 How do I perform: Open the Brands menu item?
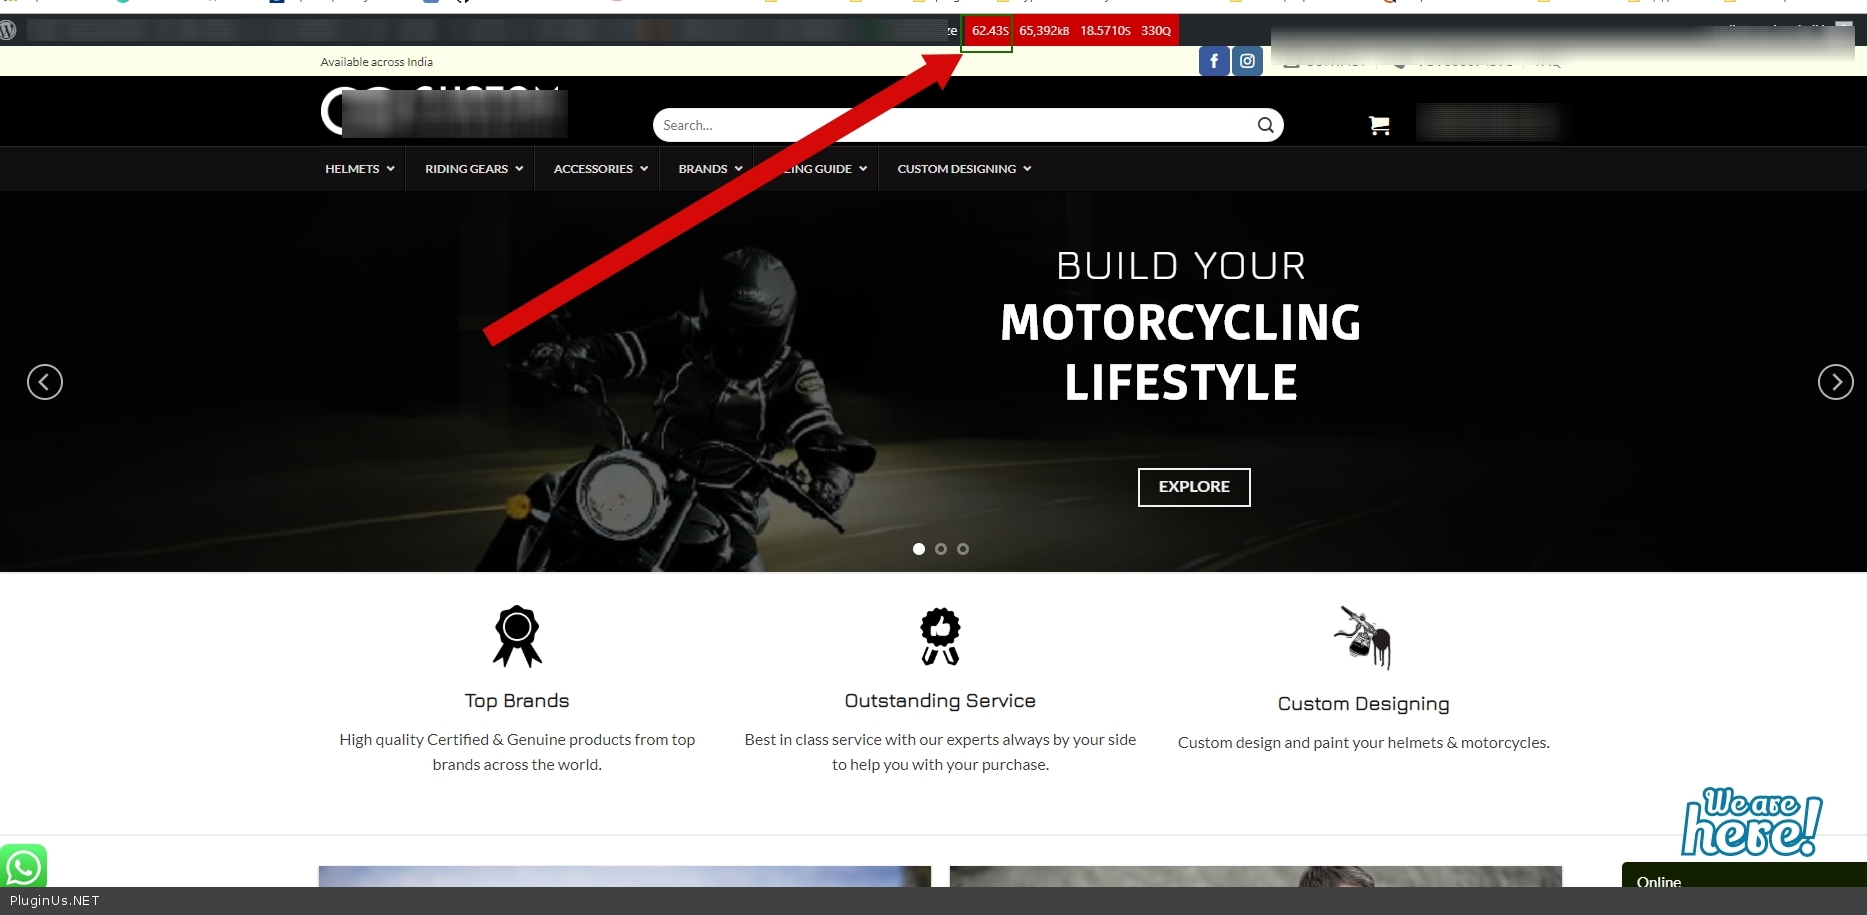[x=709, y=169]
